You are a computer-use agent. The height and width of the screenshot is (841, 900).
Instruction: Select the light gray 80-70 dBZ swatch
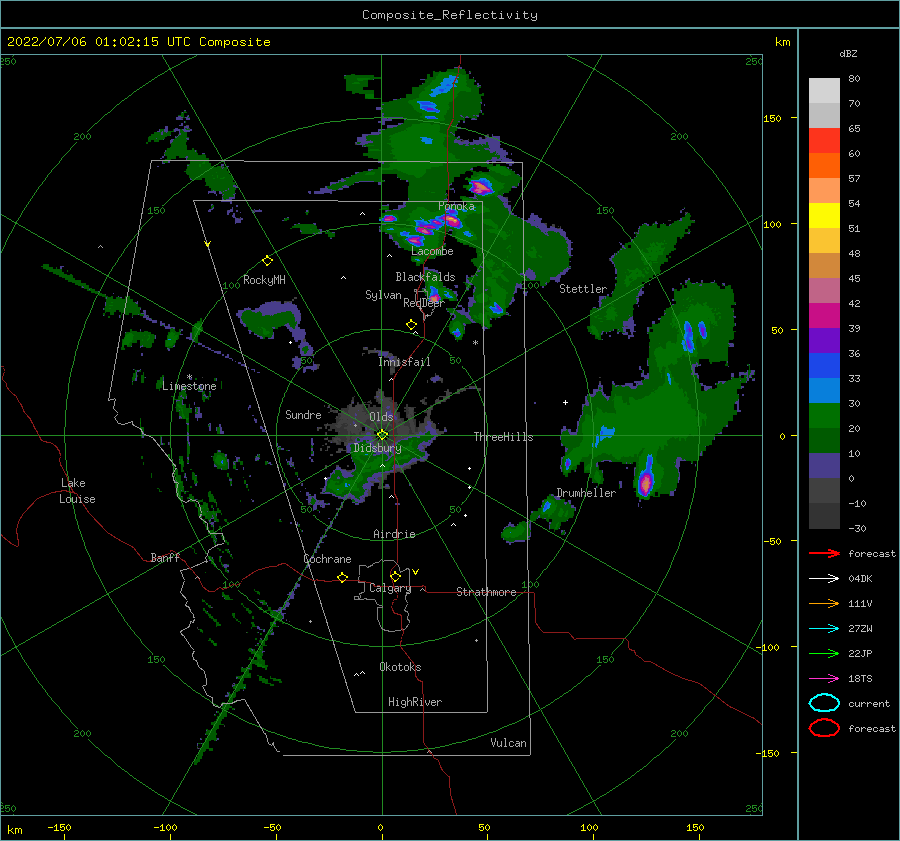(824, 91)
